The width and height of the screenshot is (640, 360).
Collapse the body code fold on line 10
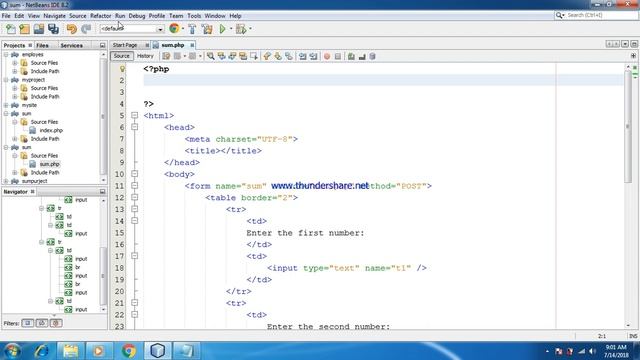coord(134,174)
